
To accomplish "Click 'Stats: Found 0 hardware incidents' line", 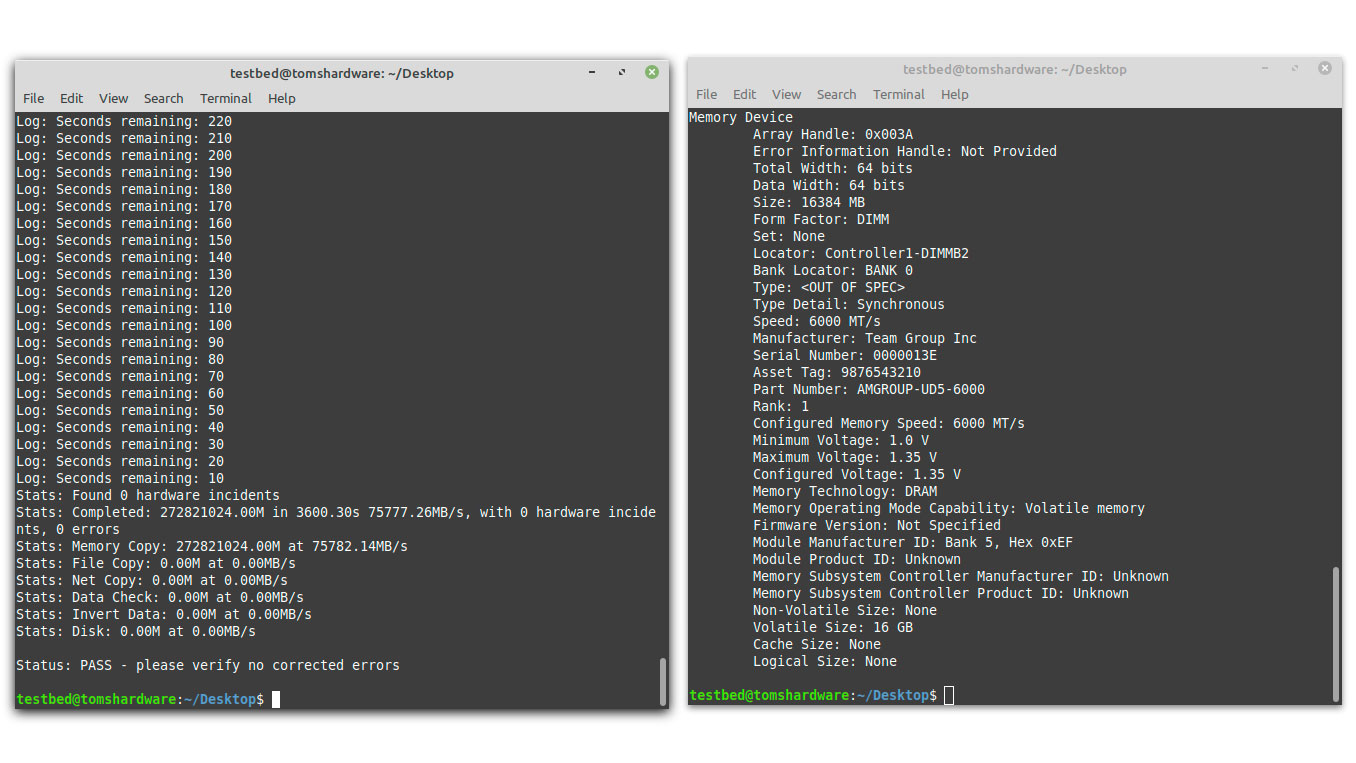I will (x=148, y=495).
